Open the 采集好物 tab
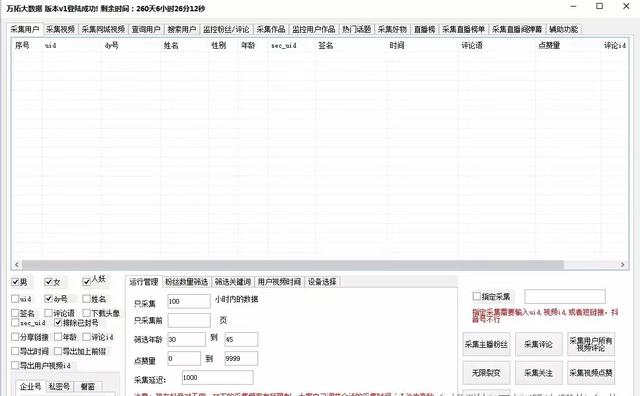 392,29
